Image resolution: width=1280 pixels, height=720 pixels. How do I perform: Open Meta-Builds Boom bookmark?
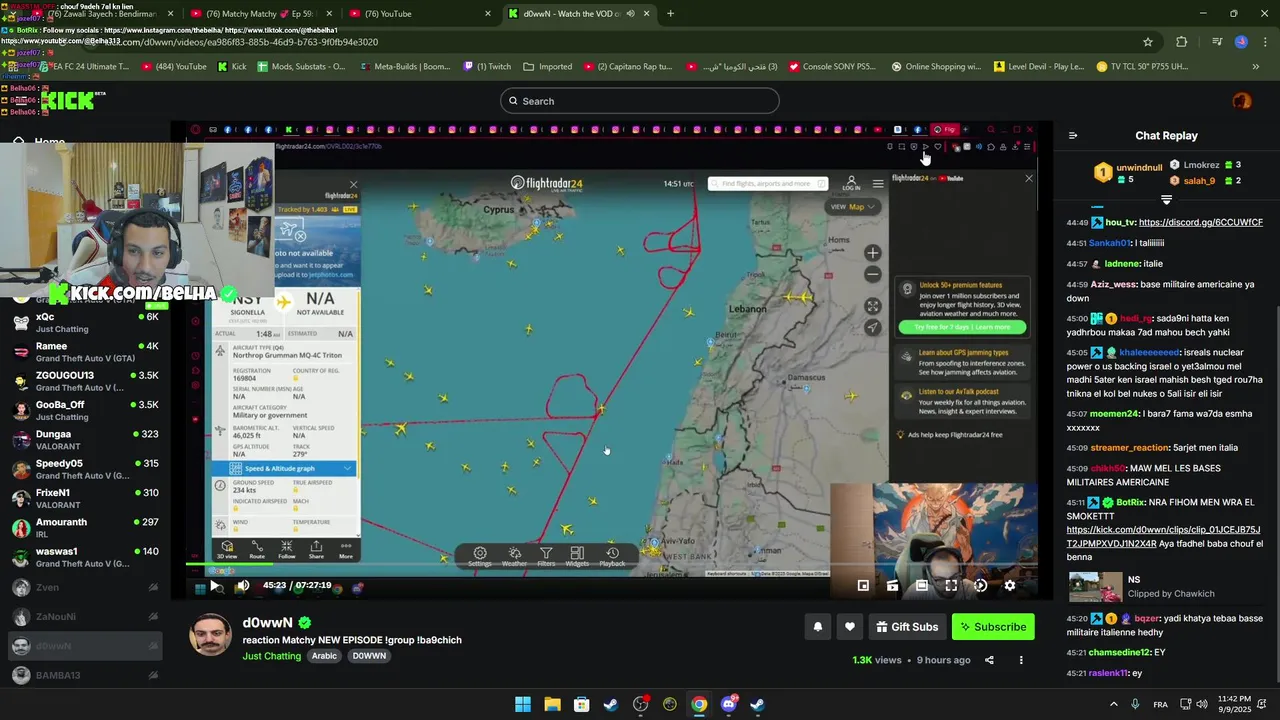pos(405,67)
